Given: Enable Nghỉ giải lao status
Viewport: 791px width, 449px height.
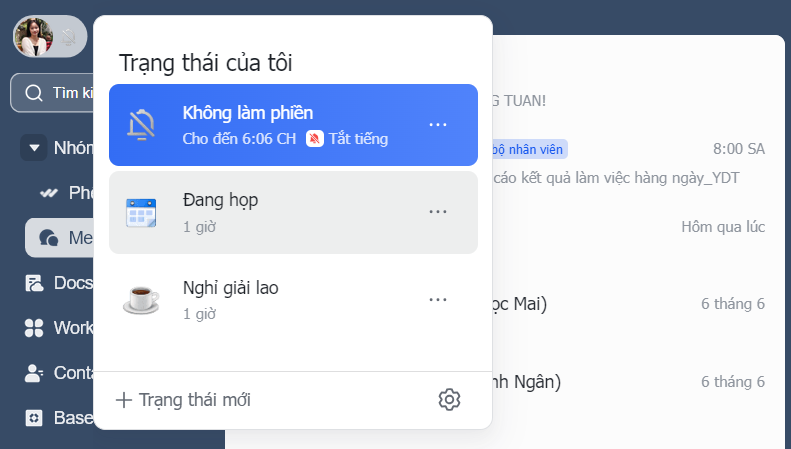Looking at the screenshot, I should pyautogui.click(x=293, y=300).
